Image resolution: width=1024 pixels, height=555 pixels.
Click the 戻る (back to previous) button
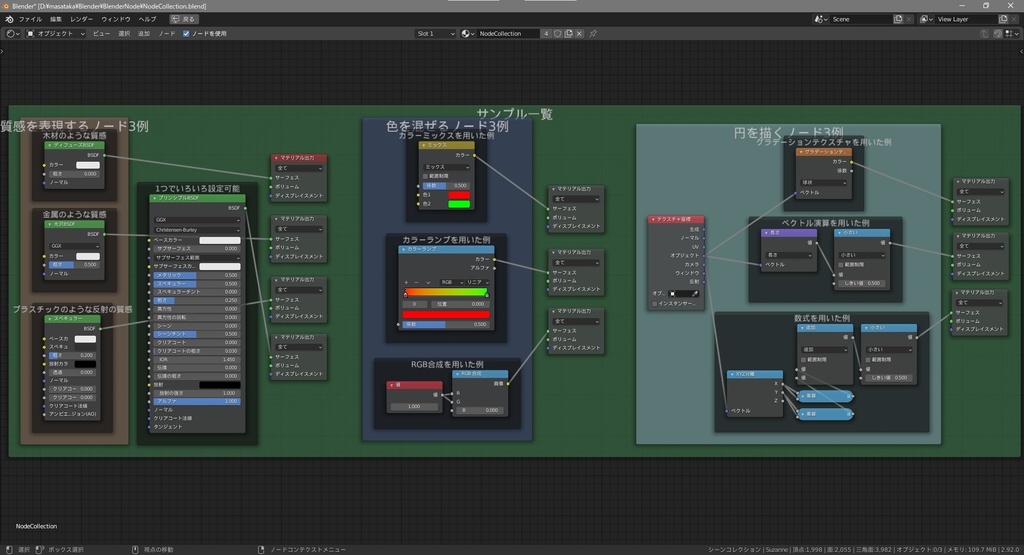point(184,19)
